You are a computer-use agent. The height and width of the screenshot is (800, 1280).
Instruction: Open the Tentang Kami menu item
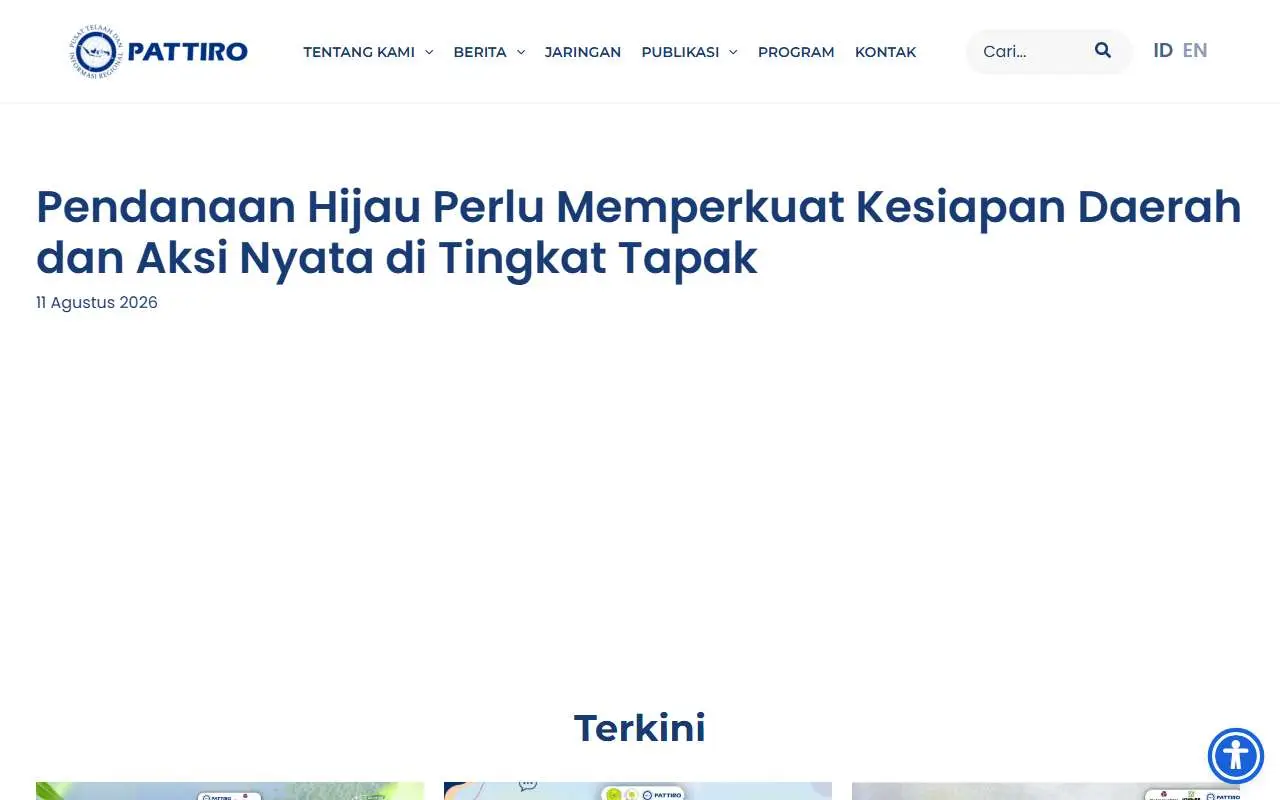[x=359, y=52]
